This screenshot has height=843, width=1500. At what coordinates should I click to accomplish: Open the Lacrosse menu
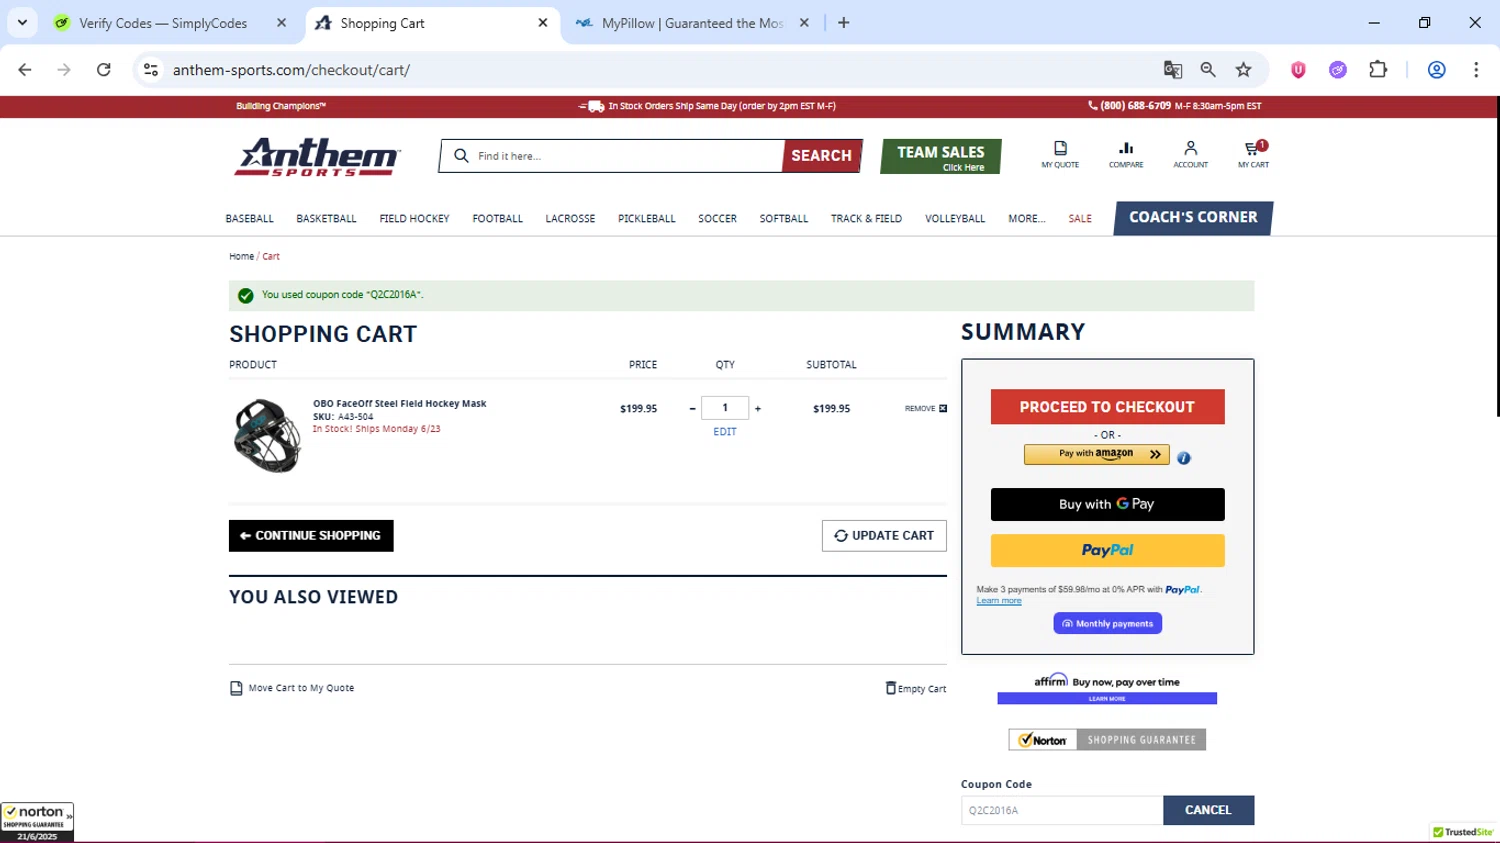pyautogui.click(x=570, y=219)
